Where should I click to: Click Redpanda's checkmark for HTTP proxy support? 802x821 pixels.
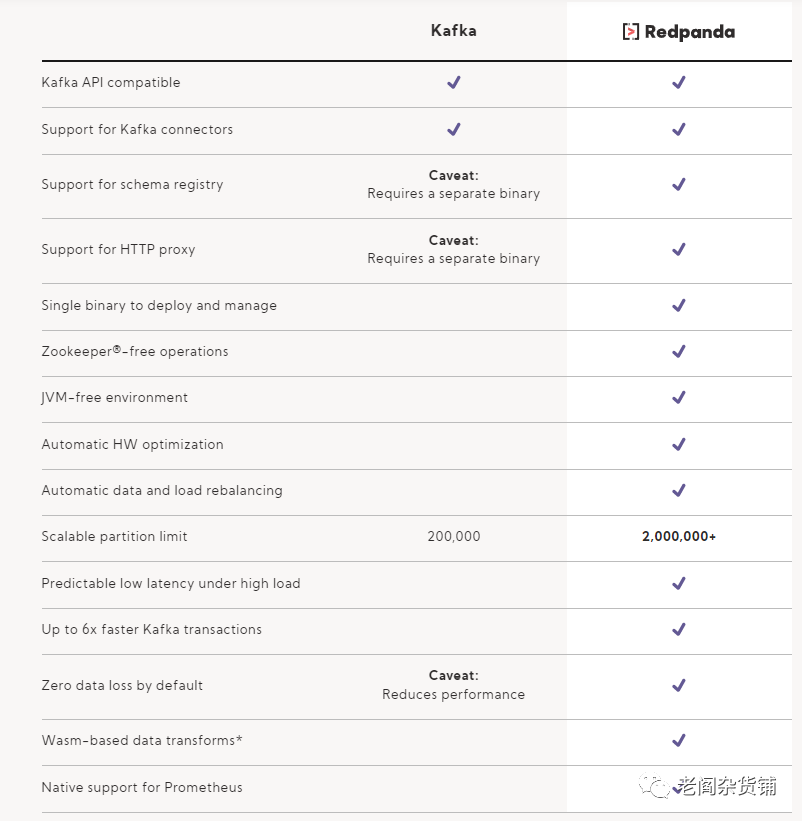pos(679,249)
